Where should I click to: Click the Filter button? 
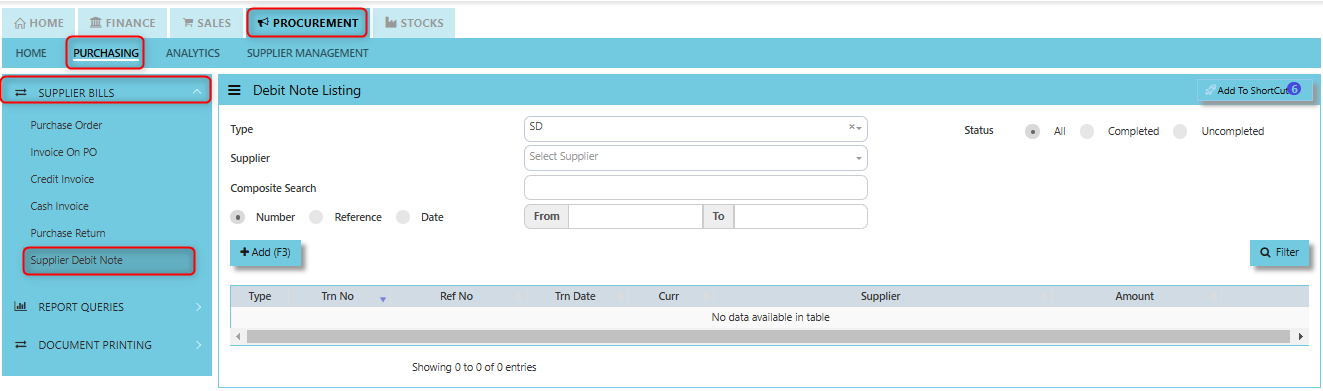(1279, 253)
